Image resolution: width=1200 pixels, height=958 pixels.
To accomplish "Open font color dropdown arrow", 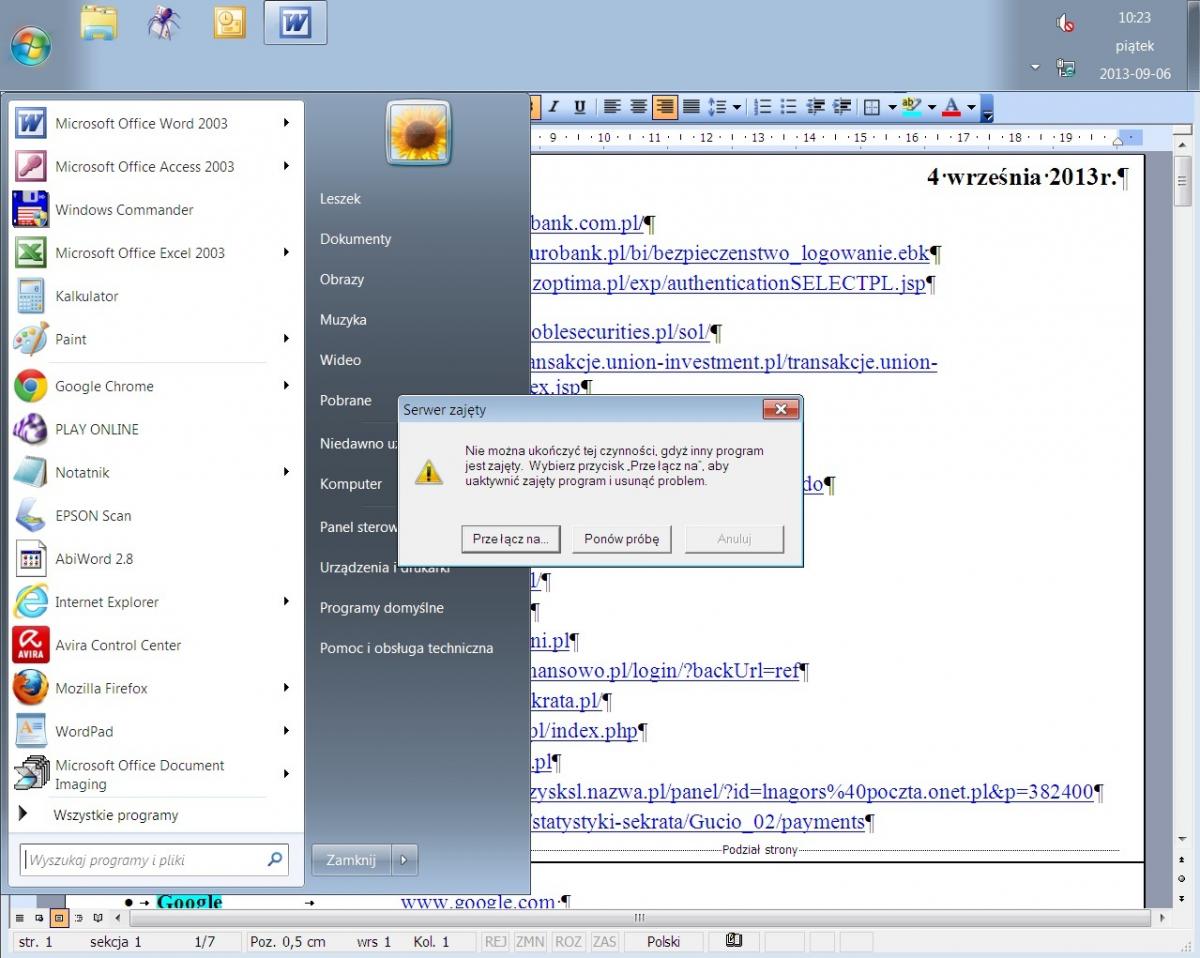I will pos(971,106).
